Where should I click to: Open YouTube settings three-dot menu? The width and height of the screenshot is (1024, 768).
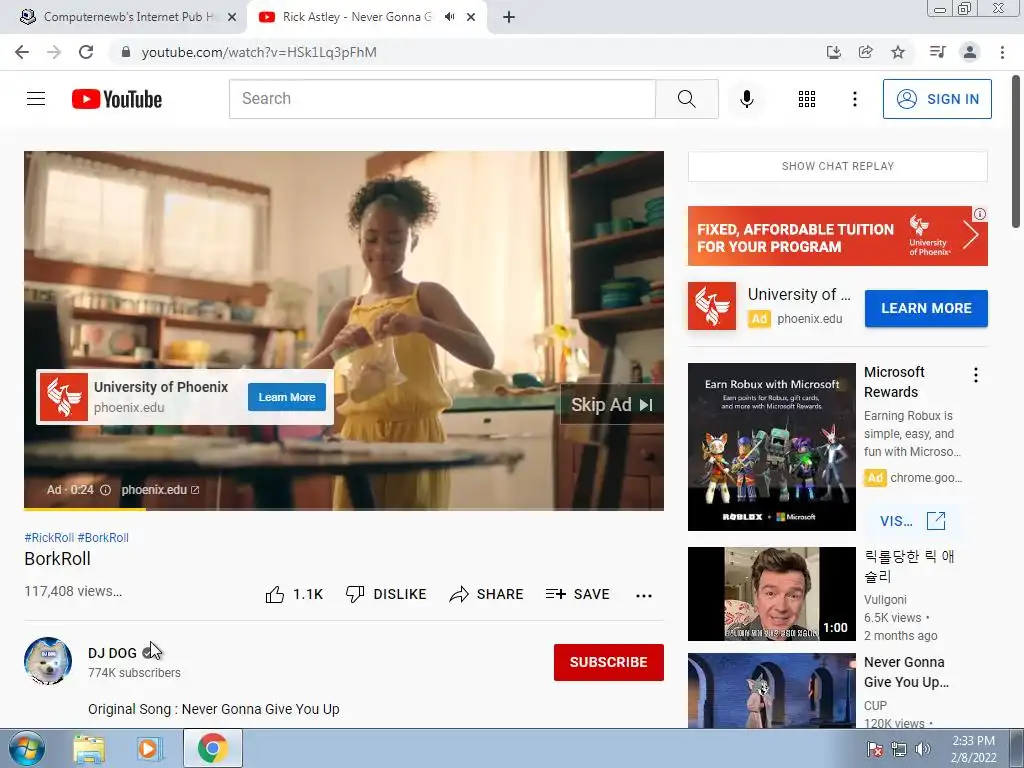tap(854, 99)
